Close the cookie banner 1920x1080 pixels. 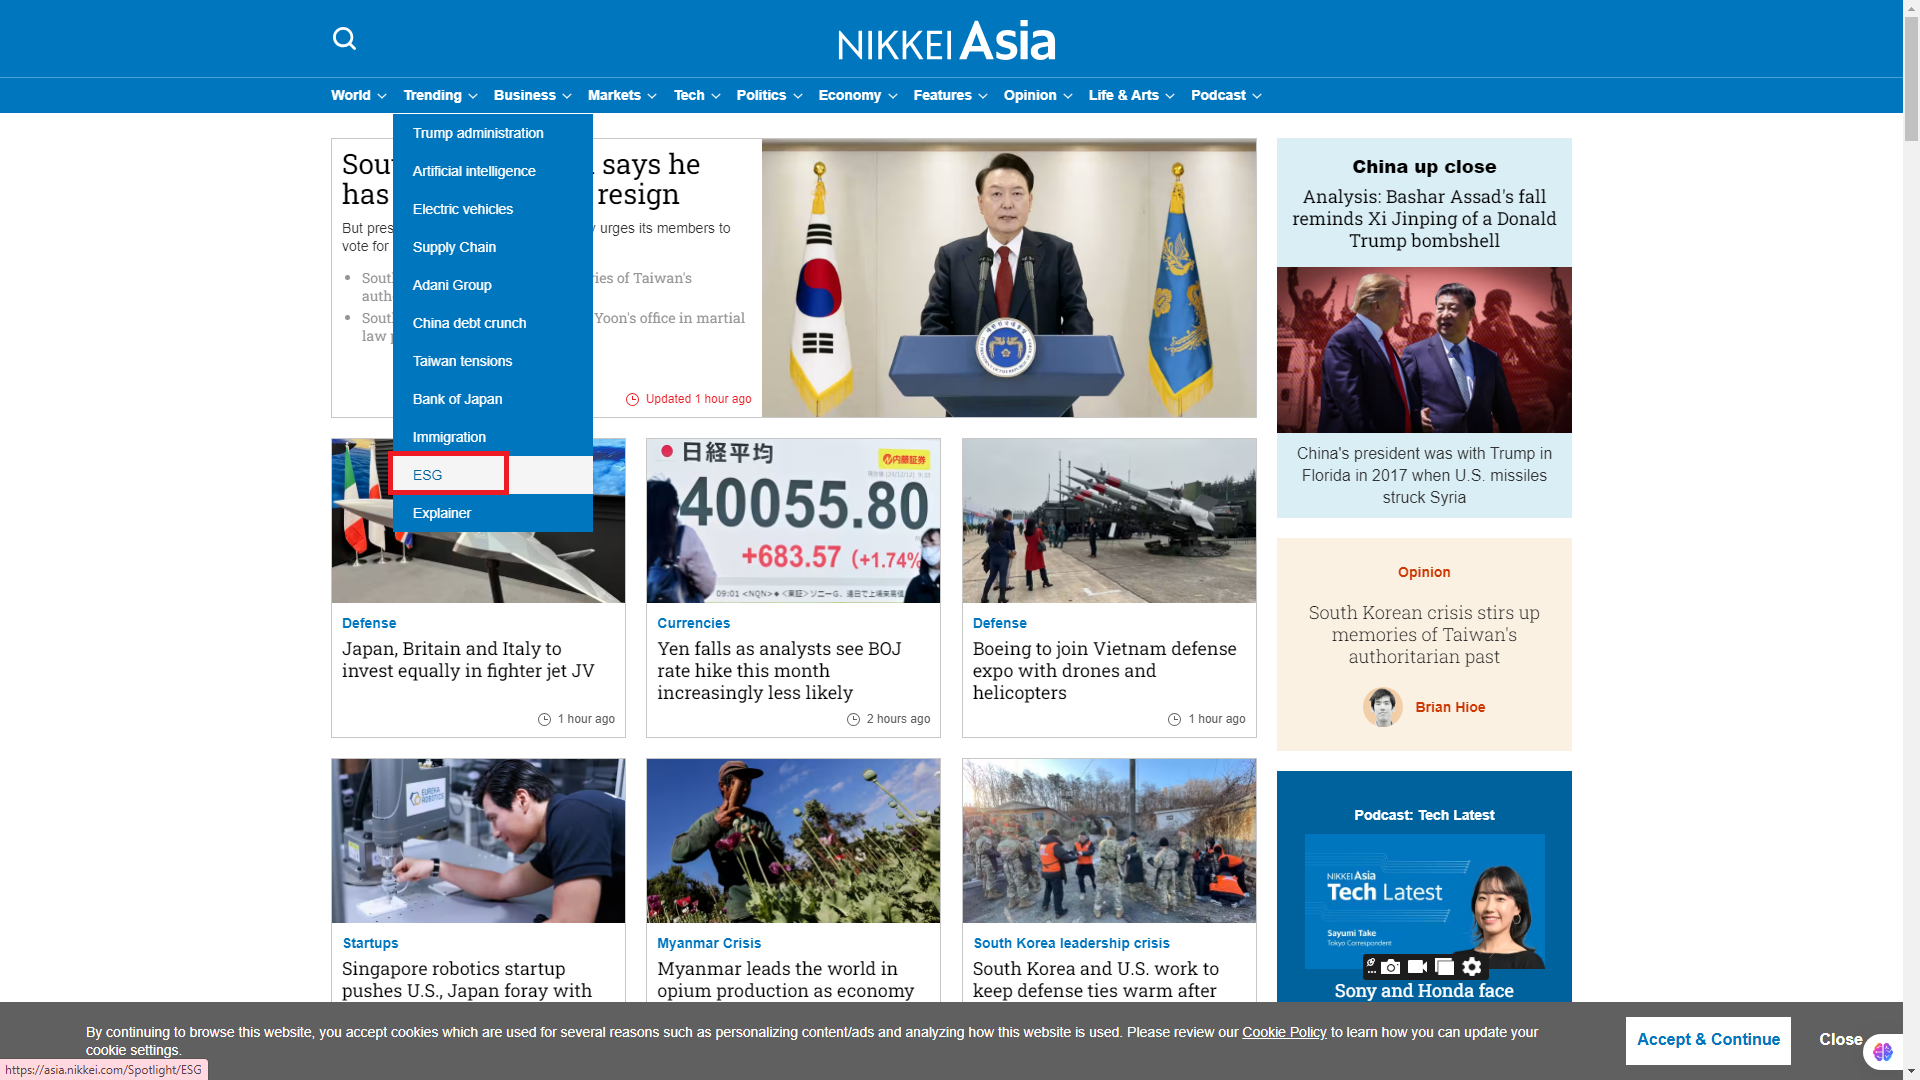(x=1839, y=1040)
